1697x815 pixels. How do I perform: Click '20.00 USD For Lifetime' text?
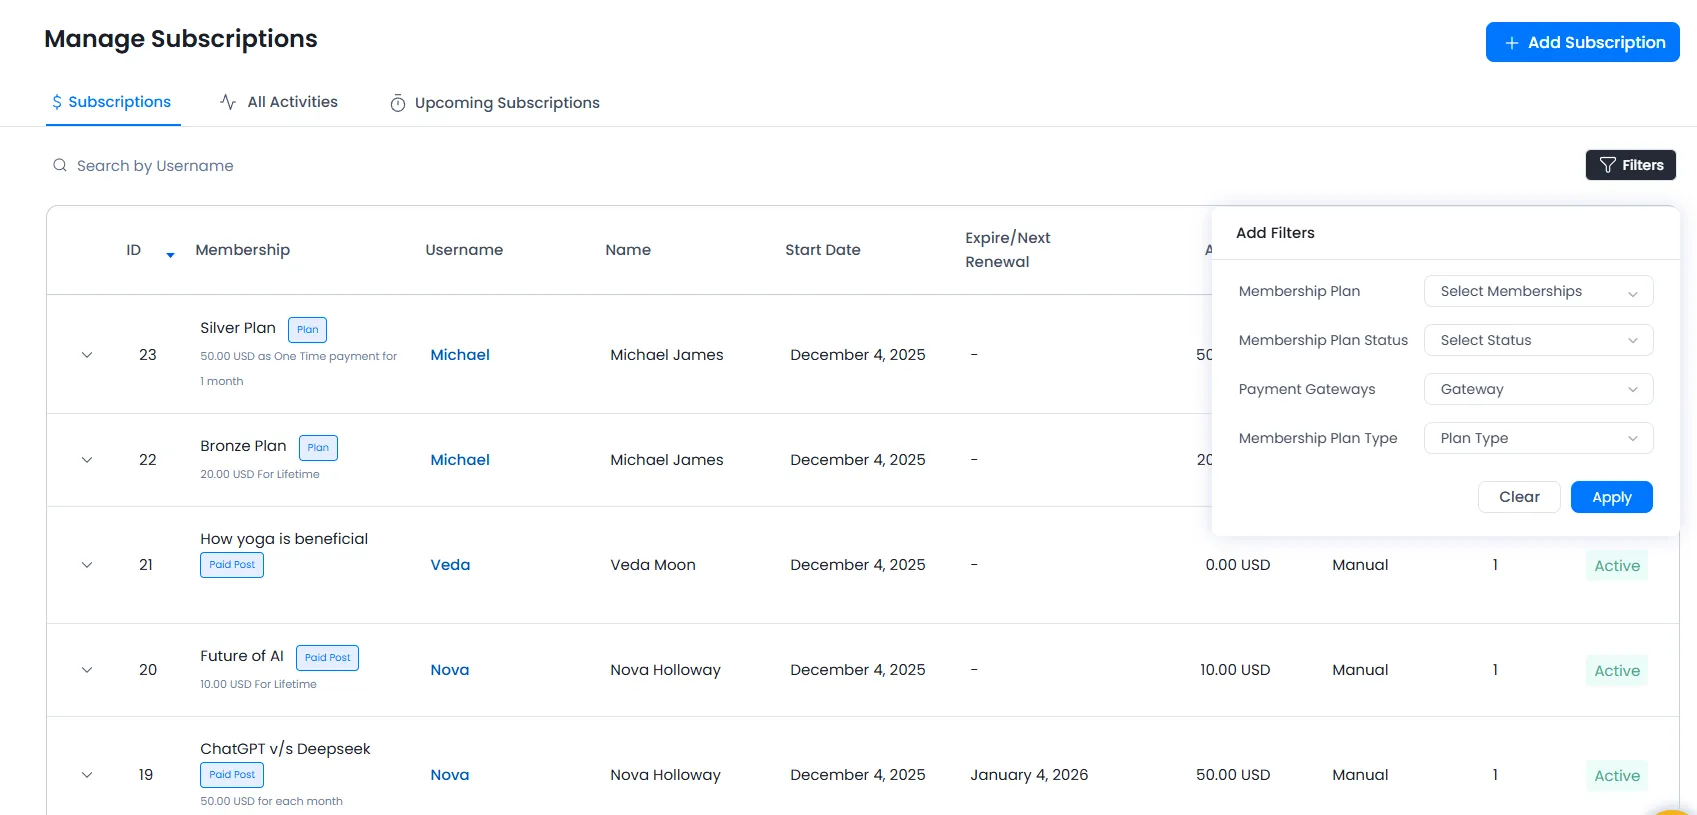260,474
